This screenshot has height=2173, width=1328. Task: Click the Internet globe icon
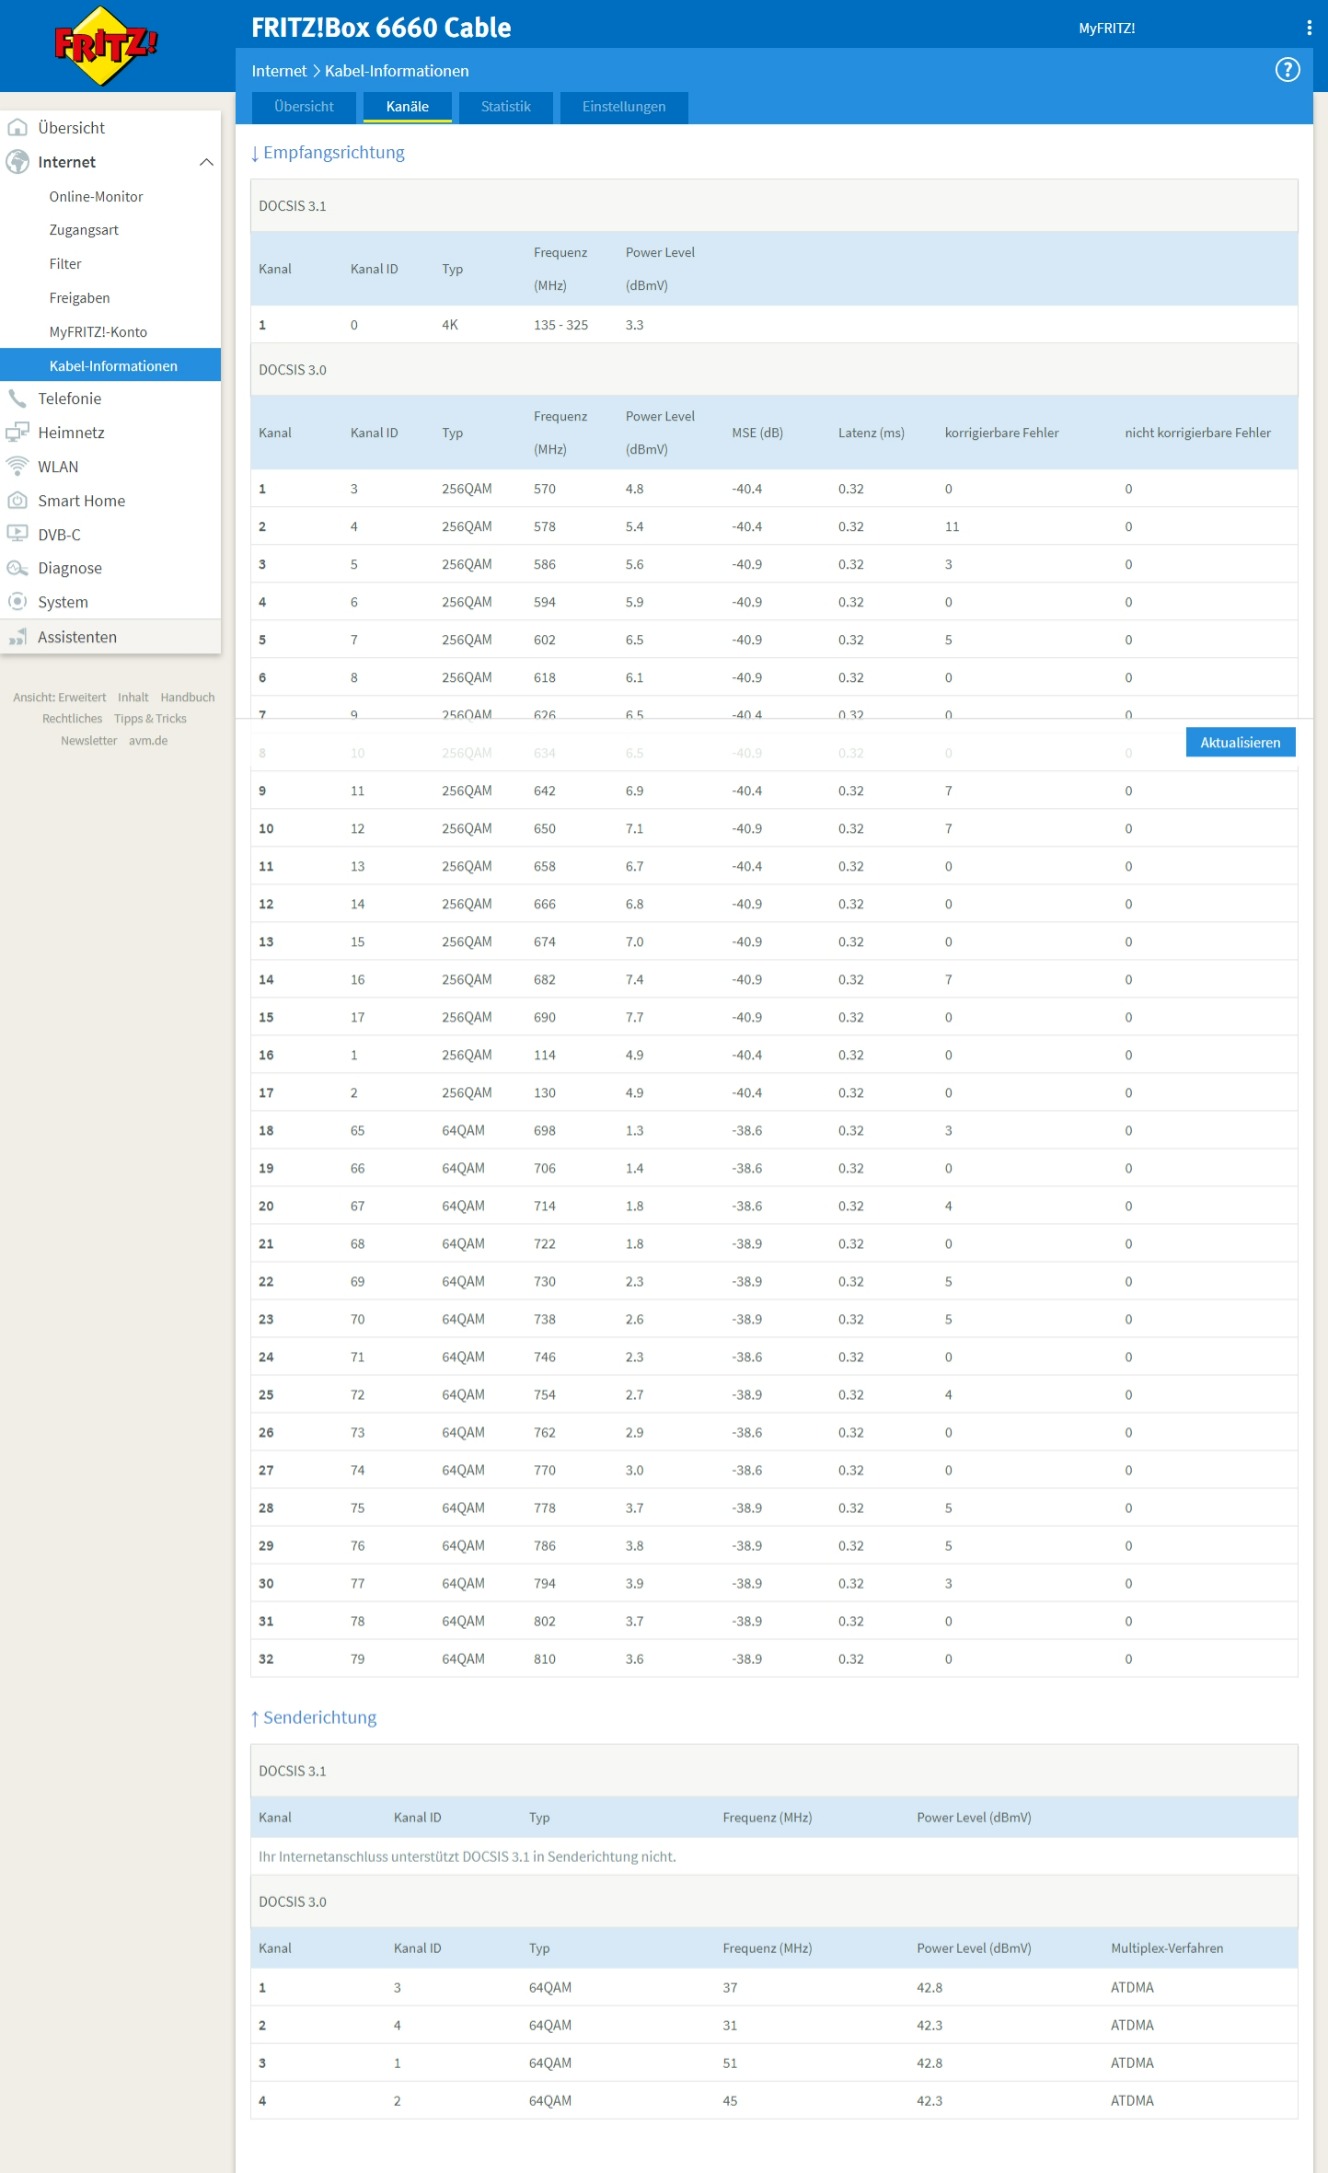click(x=17, y=162)
